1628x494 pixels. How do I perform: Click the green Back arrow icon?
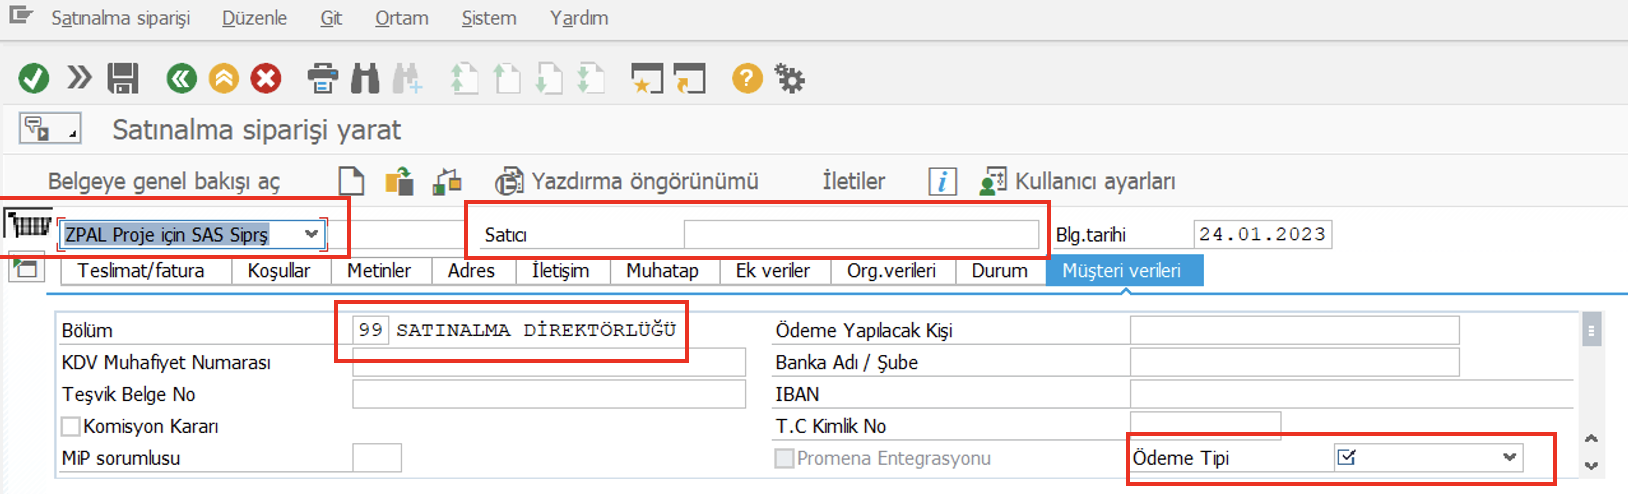181,78
